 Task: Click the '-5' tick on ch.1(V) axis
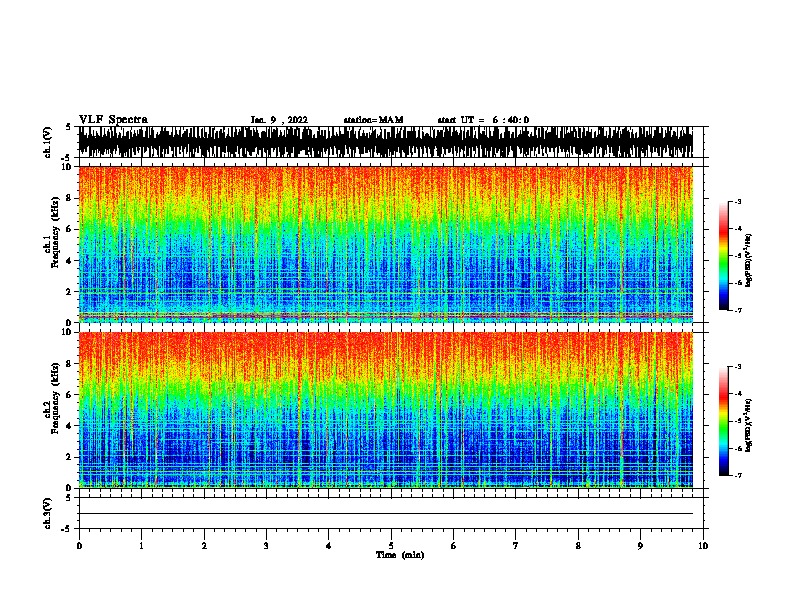(x=68, y=158)
